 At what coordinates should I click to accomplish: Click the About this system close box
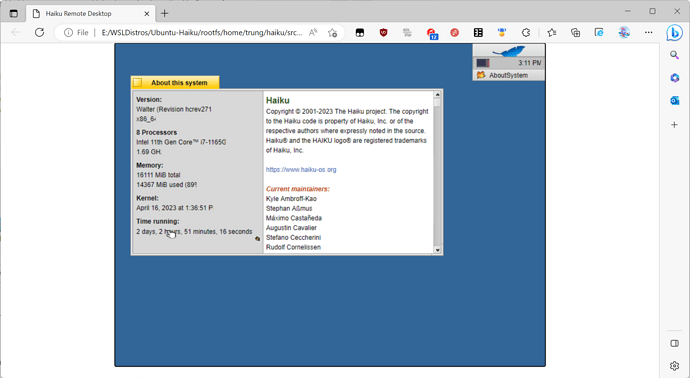tap(138, 82)
